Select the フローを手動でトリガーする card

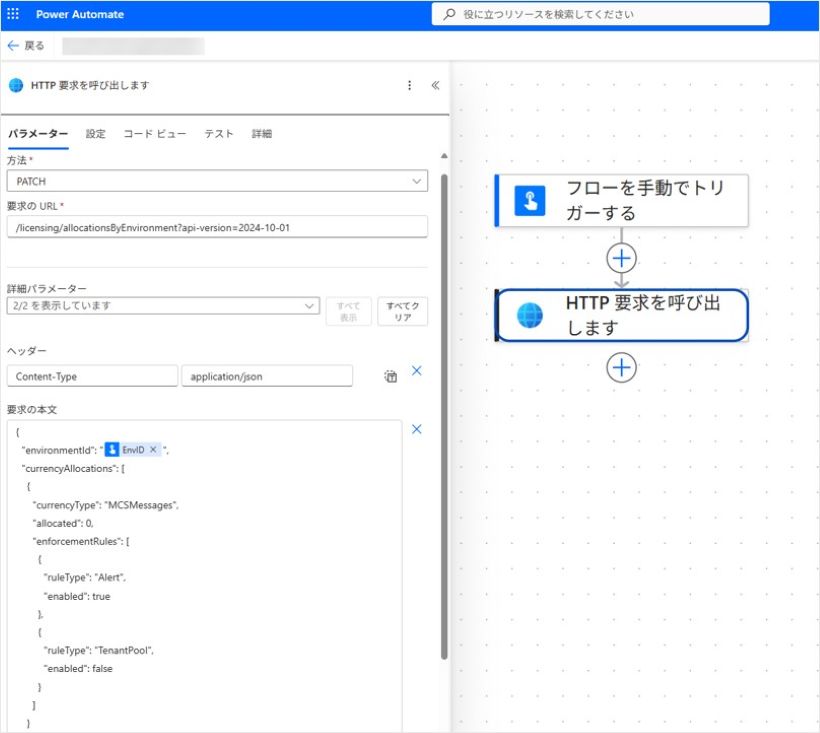click(621, 200)
